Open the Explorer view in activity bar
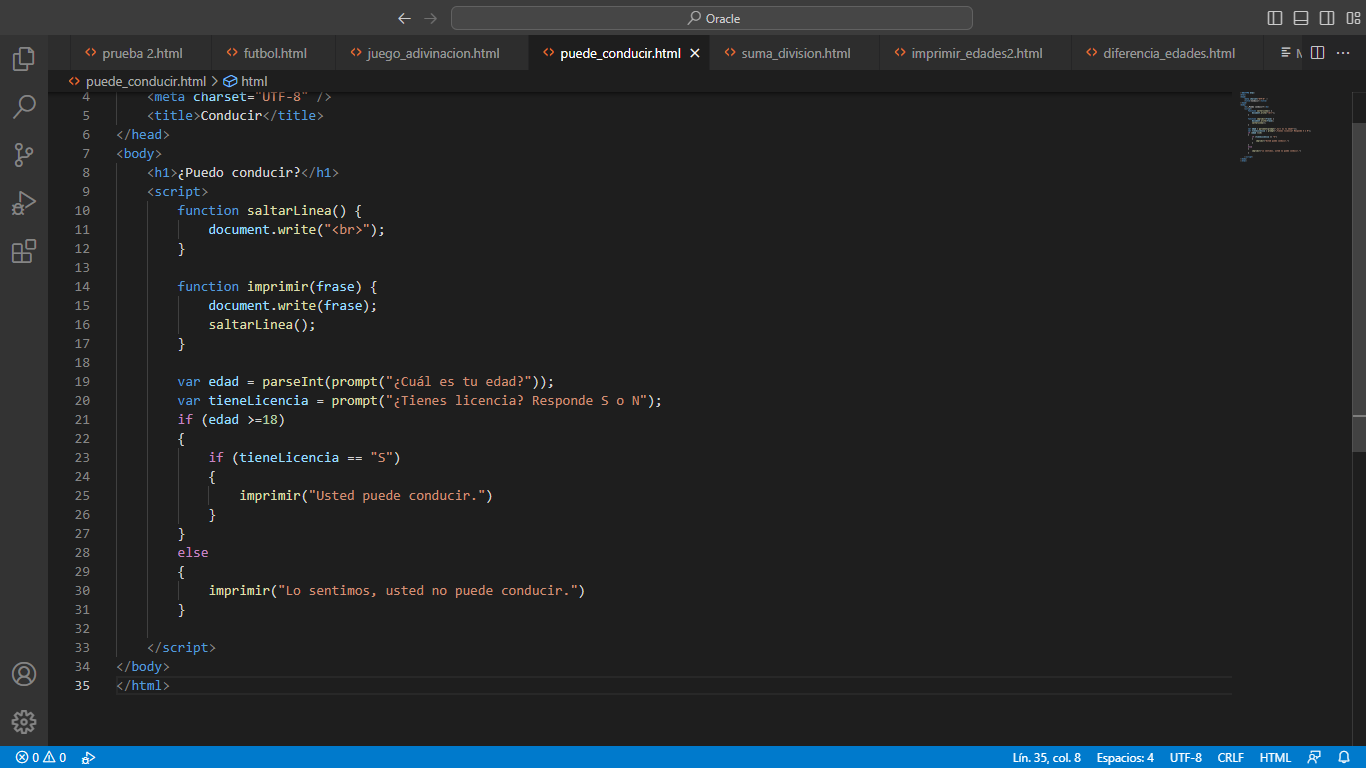 (x=24, y=59)
